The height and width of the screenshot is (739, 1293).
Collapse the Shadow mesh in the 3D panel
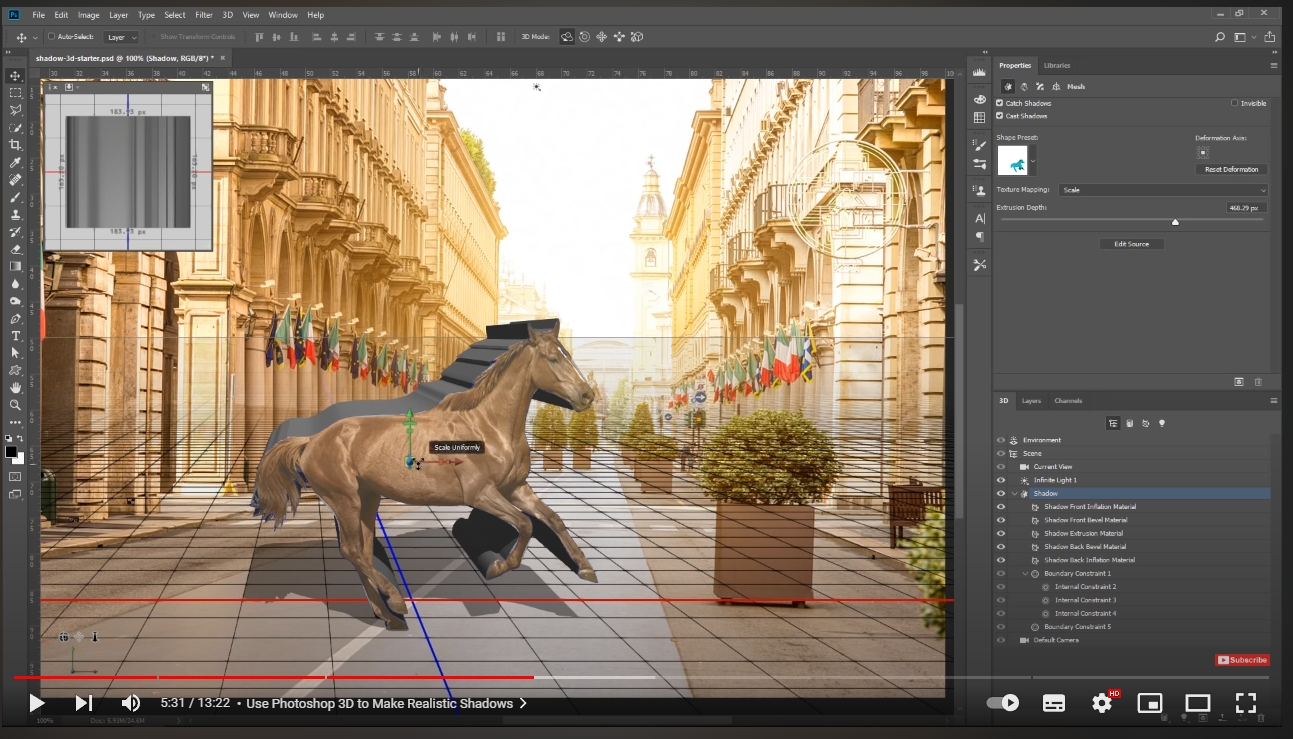(1016, 493)
